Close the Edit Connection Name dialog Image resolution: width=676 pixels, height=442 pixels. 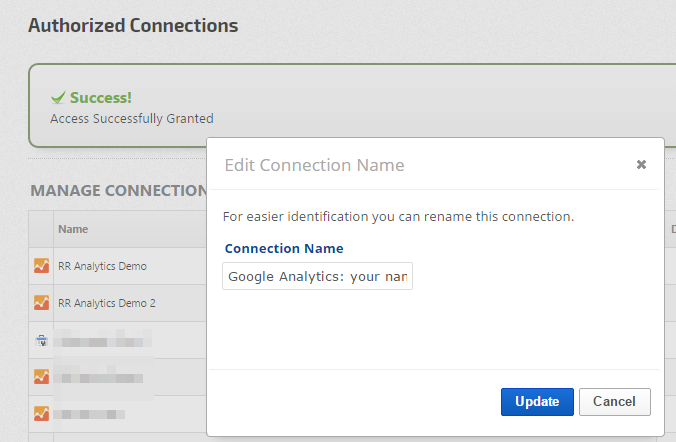click(x=641, y=165)
